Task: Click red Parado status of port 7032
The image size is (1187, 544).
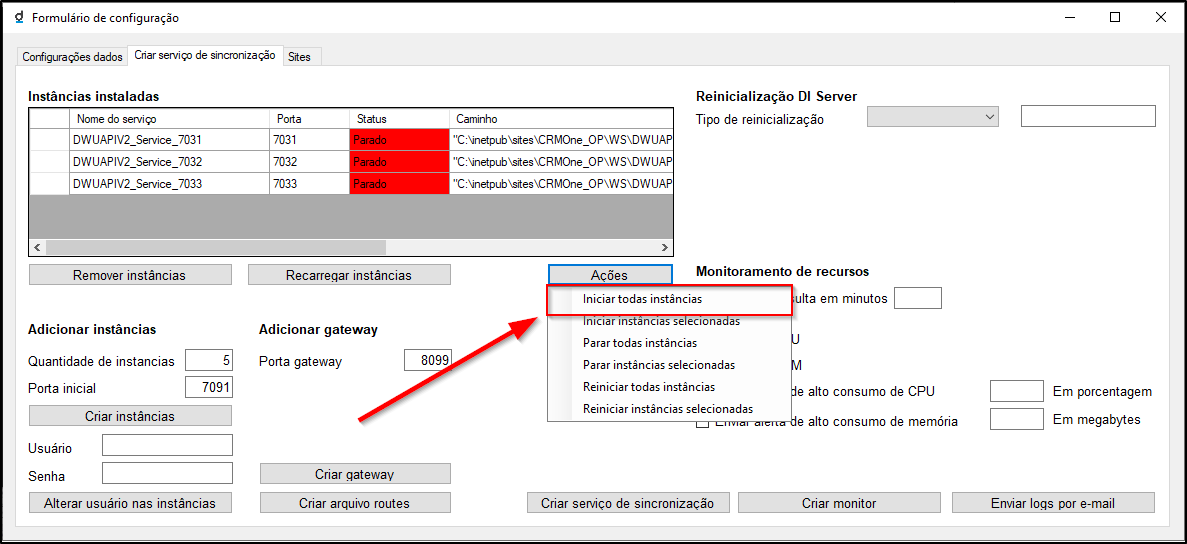Action: pos(399,162)
